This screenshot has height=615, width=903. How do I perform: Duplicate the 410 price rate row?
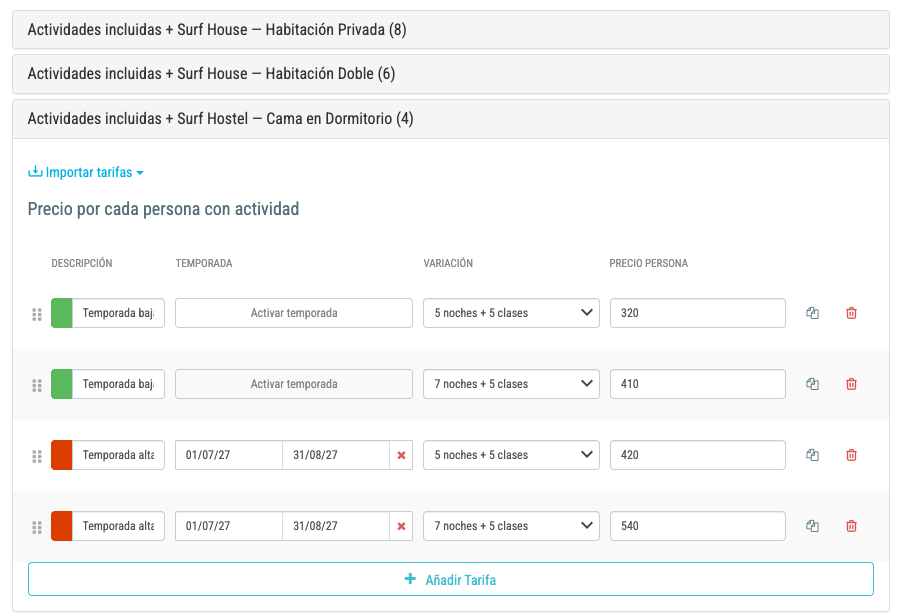pyautogui.click(x=812, y=384)
